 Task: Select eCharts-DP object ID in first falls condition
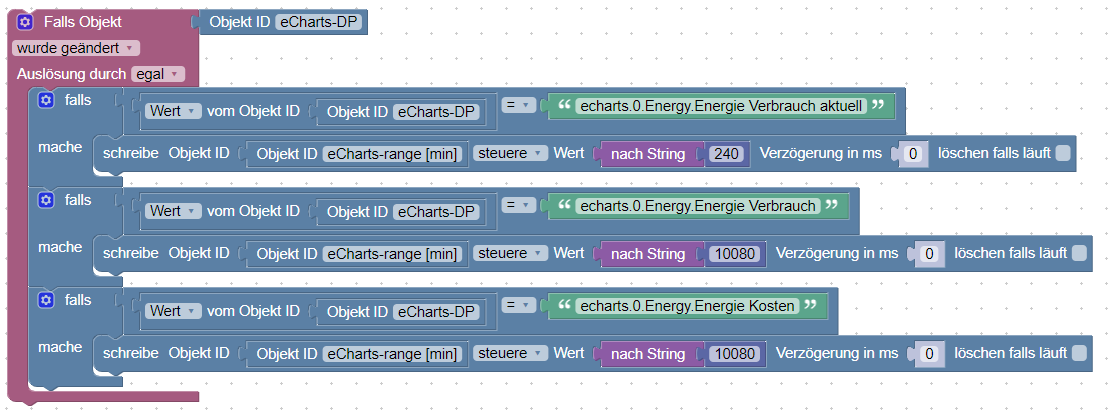tap(436, 112)
